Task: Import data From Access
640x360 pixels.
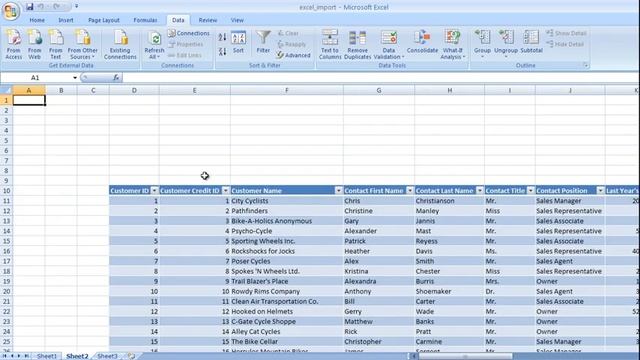Action: point(13,44)
